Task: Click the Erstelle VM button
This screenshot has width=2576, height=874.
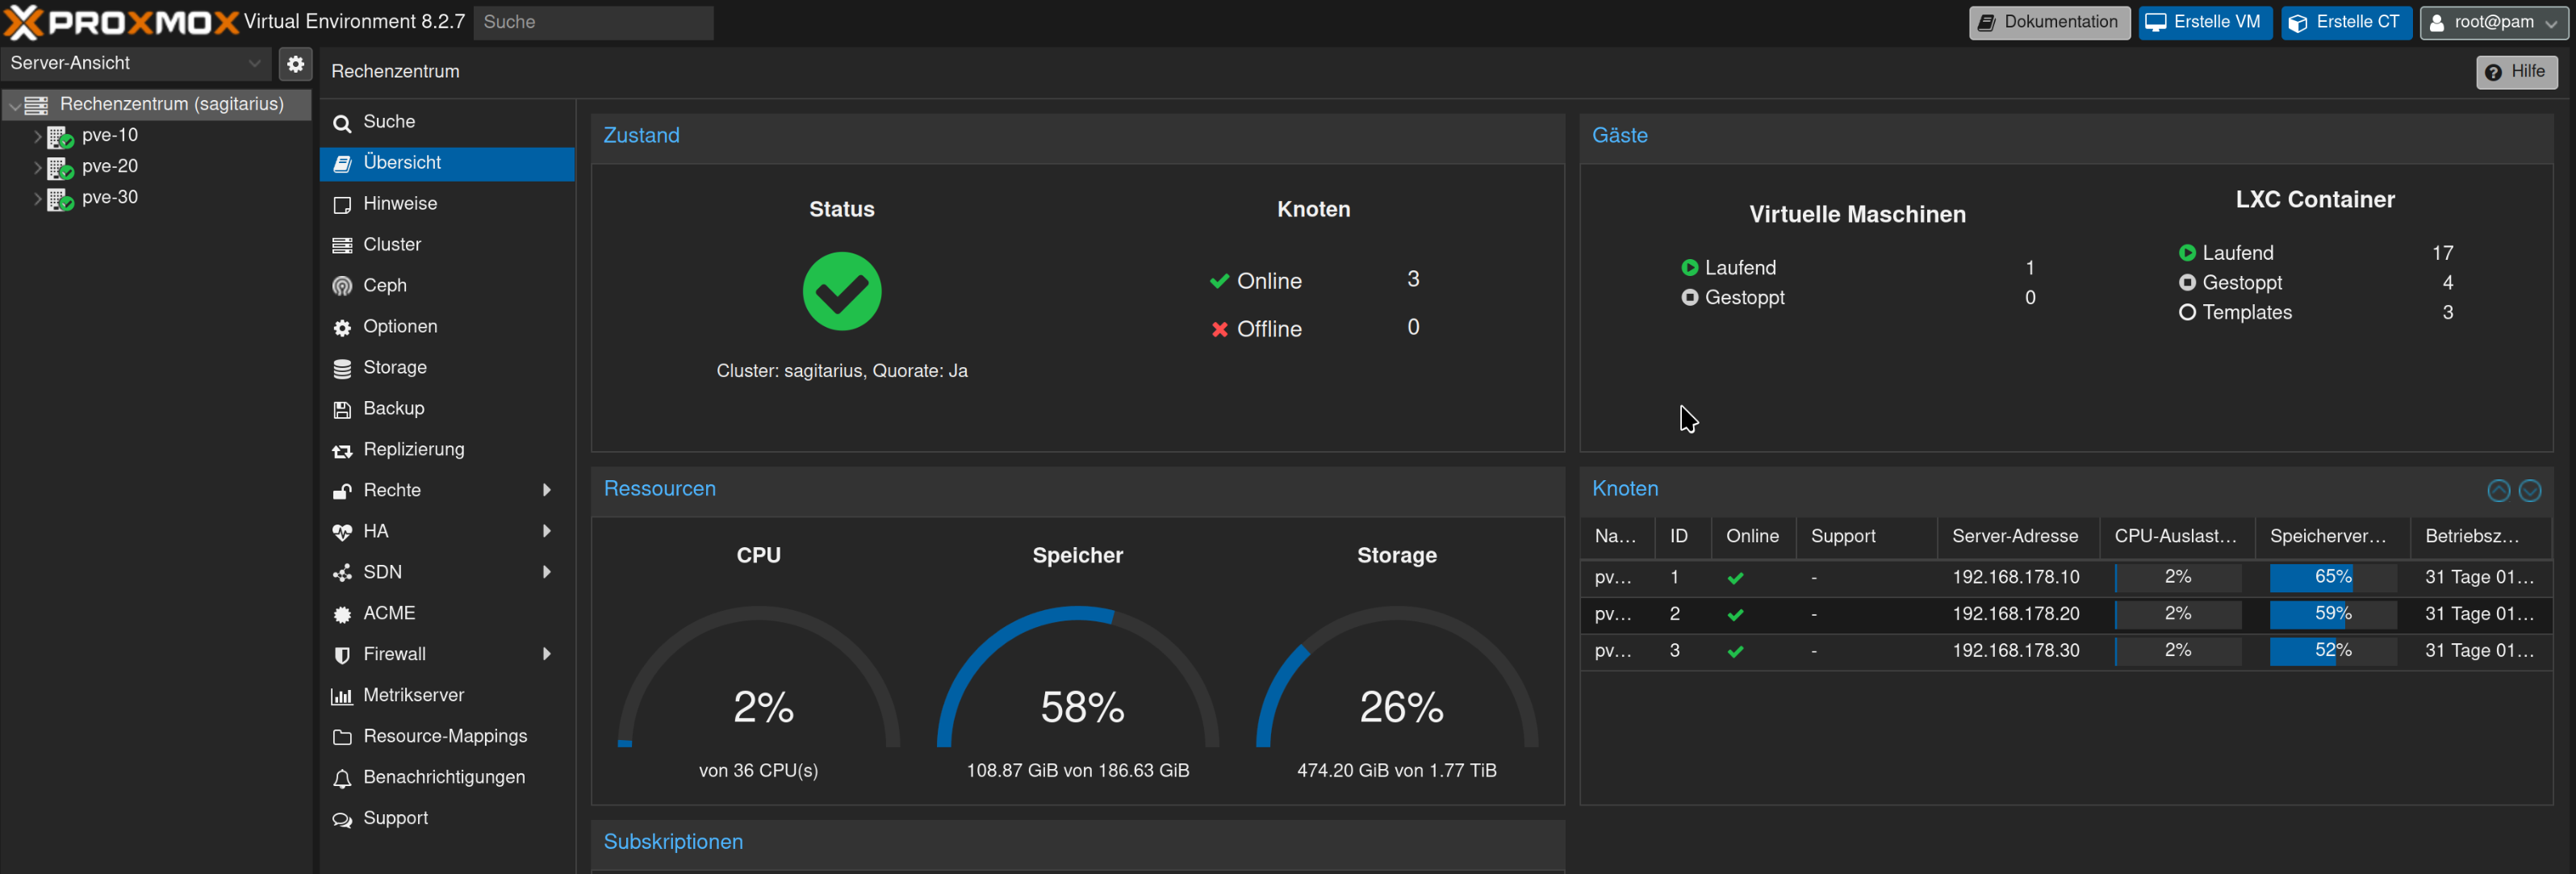Action: tap(2205, 22)
